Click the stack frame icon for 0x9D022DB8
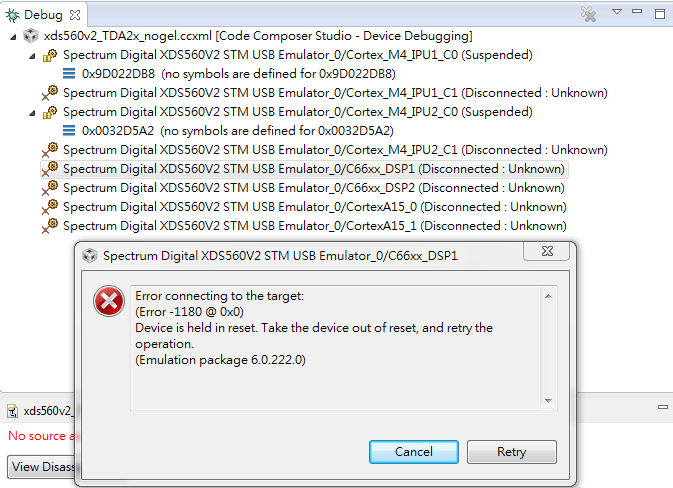The width and height of the screenshot is (673, 488). click(69, 74)
